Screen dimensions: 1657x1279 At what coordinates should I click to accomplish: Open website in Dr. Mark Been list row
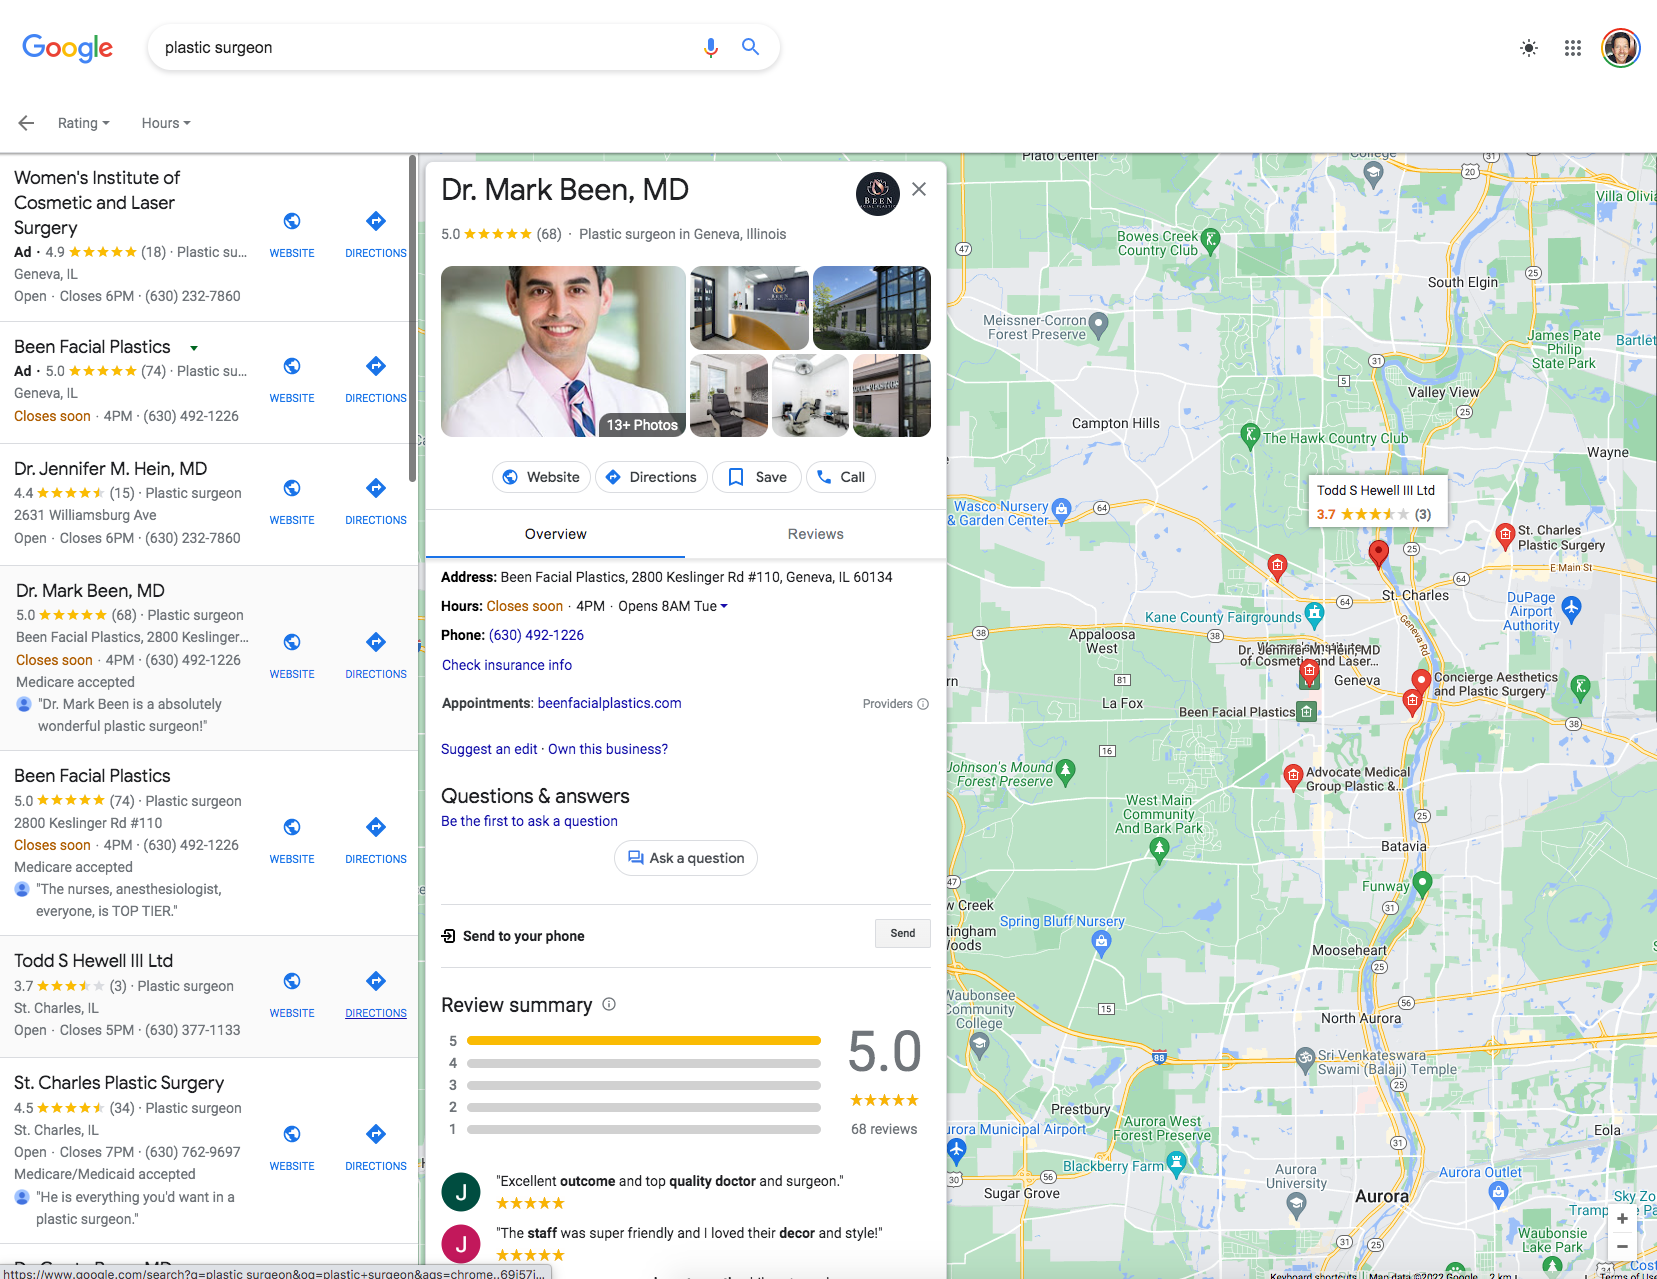point(292,655)
